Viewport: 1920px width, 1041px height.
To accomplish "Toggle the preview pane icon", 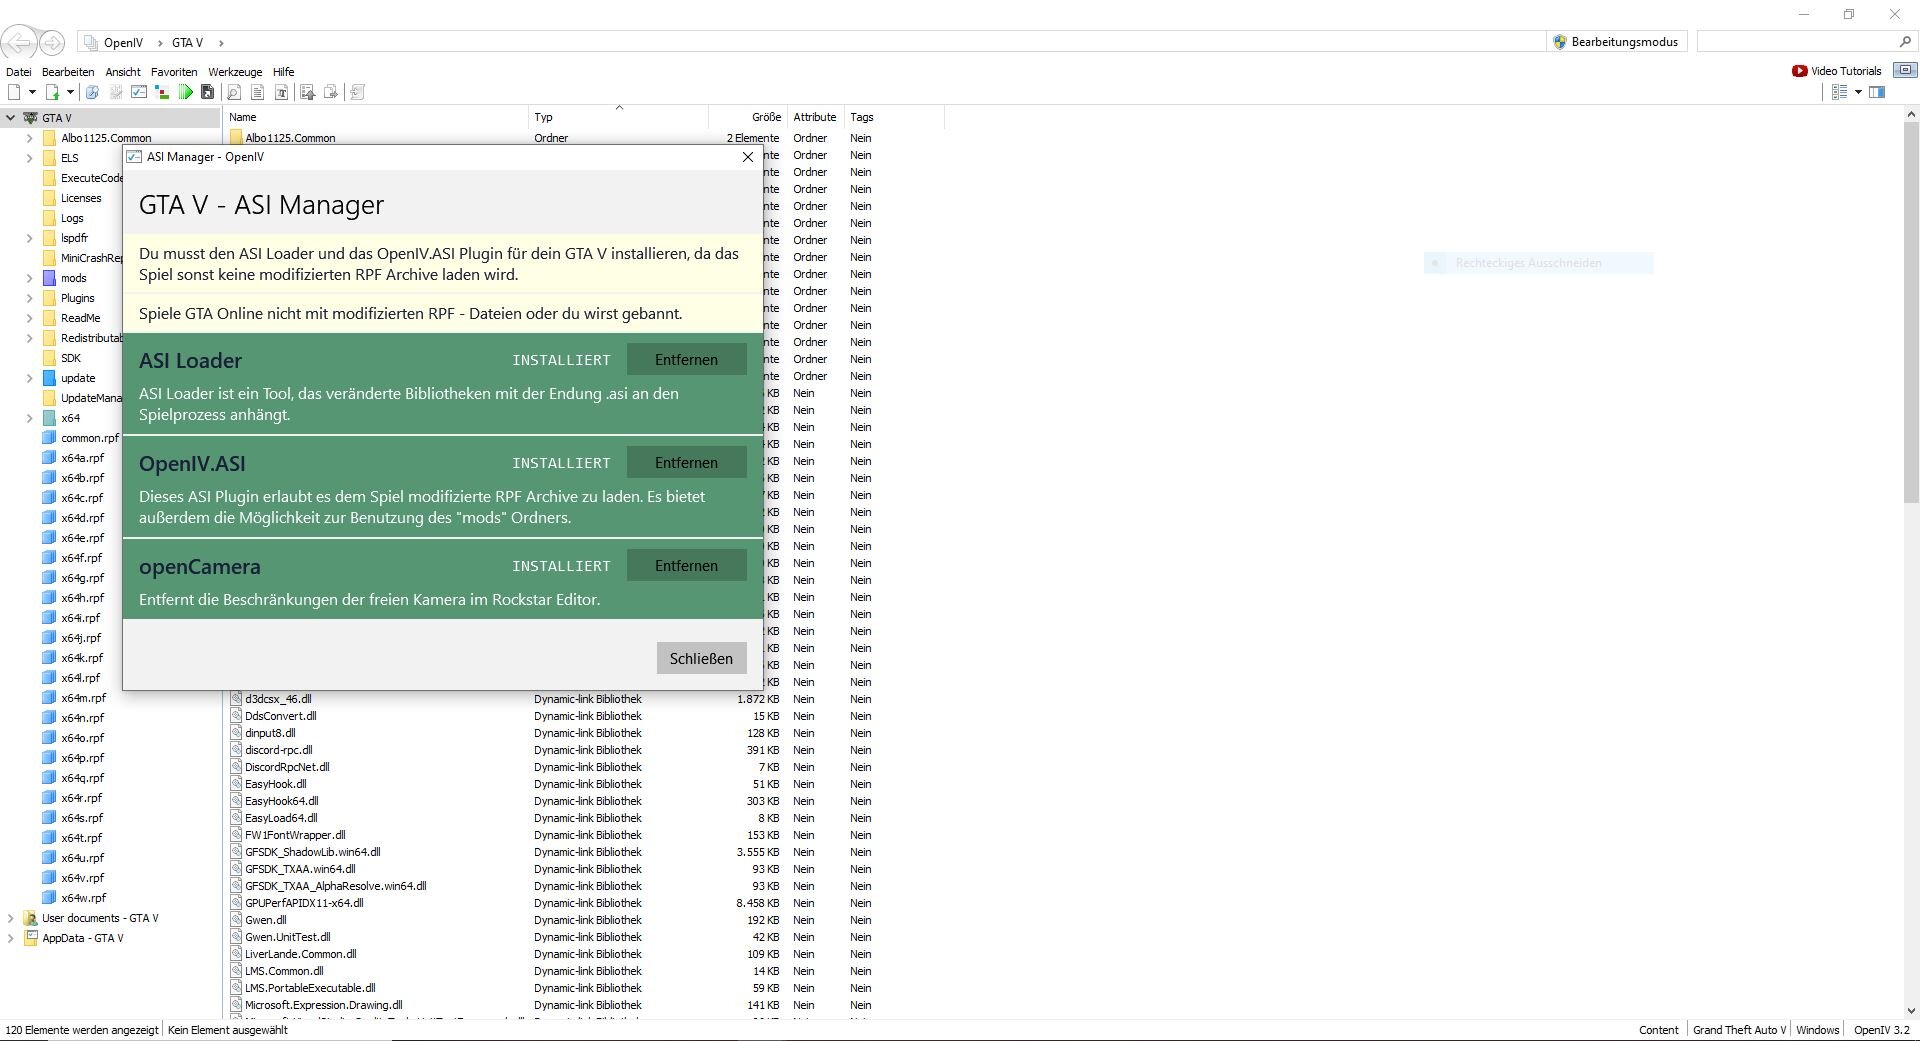I will pyautogui.click(x=1877, y=92).
